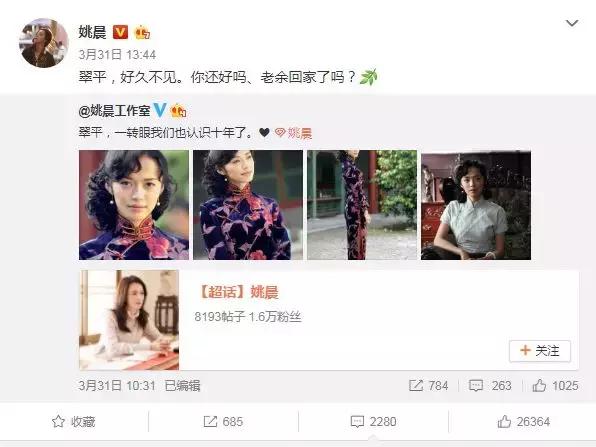596x447 pixels.
Task: Open first photo of woman in purple qipao
Action: point(134,205)
